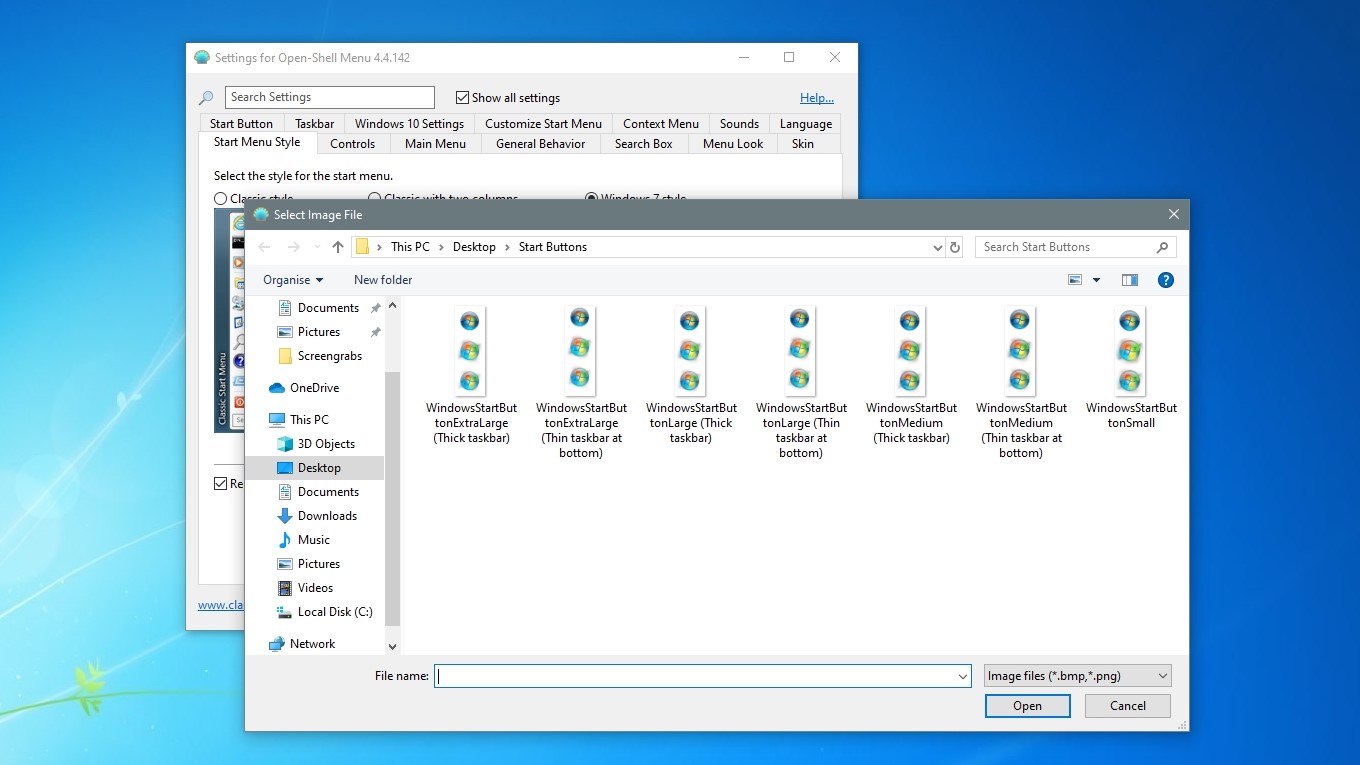
Task: Select WindowsStartButtonLarge (Thin taskbar at bottom) icon
Action: pos(800,351)
